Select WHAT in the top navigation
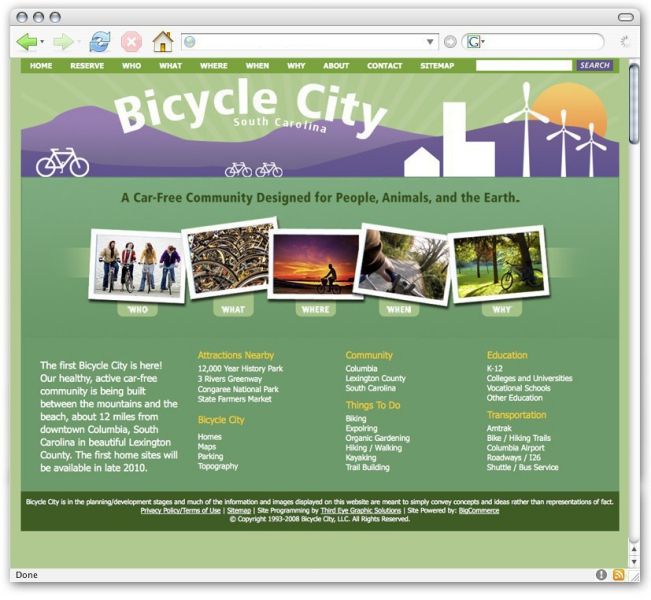Viewport: 651px width, 600px height. click(x=171, y=66)
